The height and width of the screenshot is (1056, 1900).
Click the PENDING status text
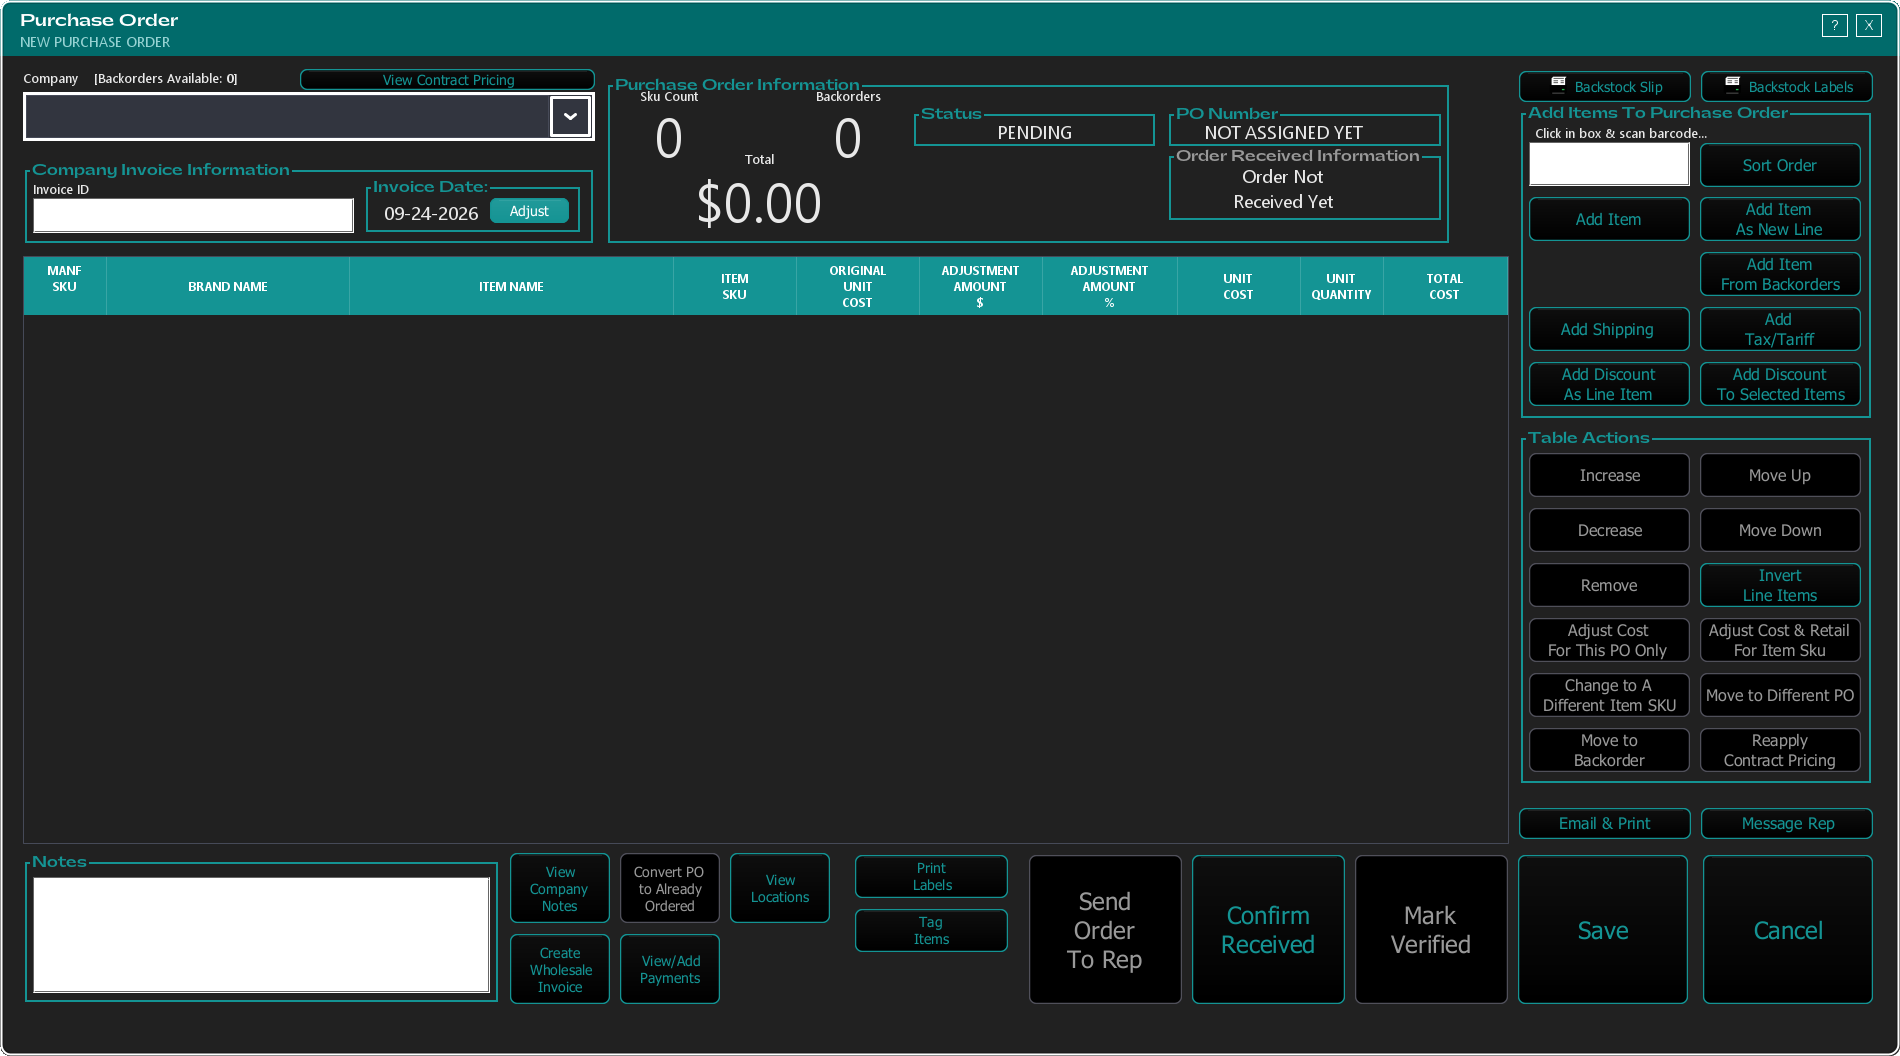(x=1034, y=132)
